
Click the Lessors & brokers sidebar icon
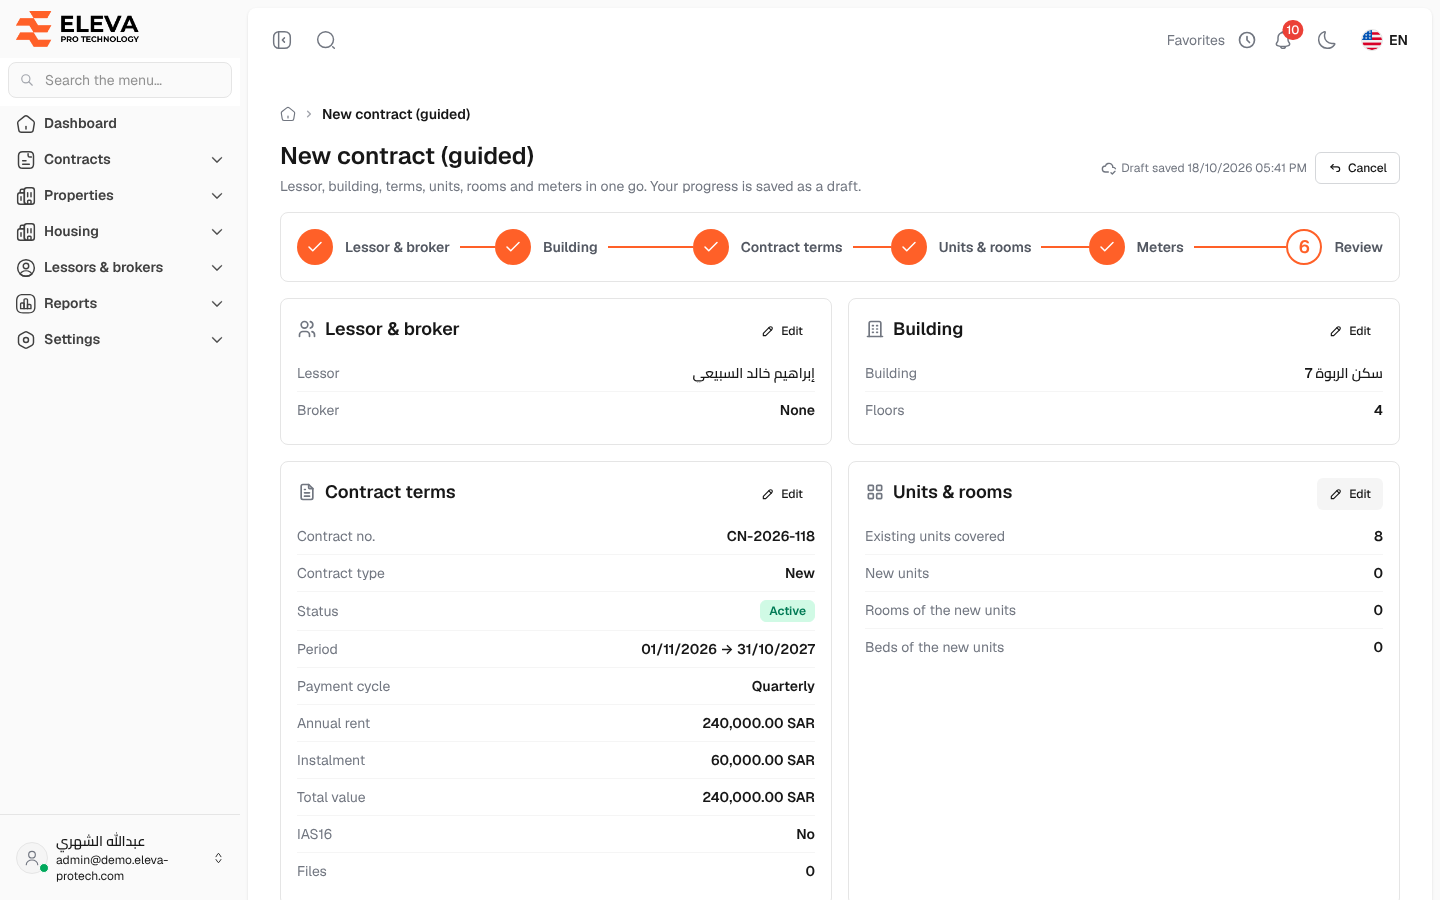click(x=26, y=268)
